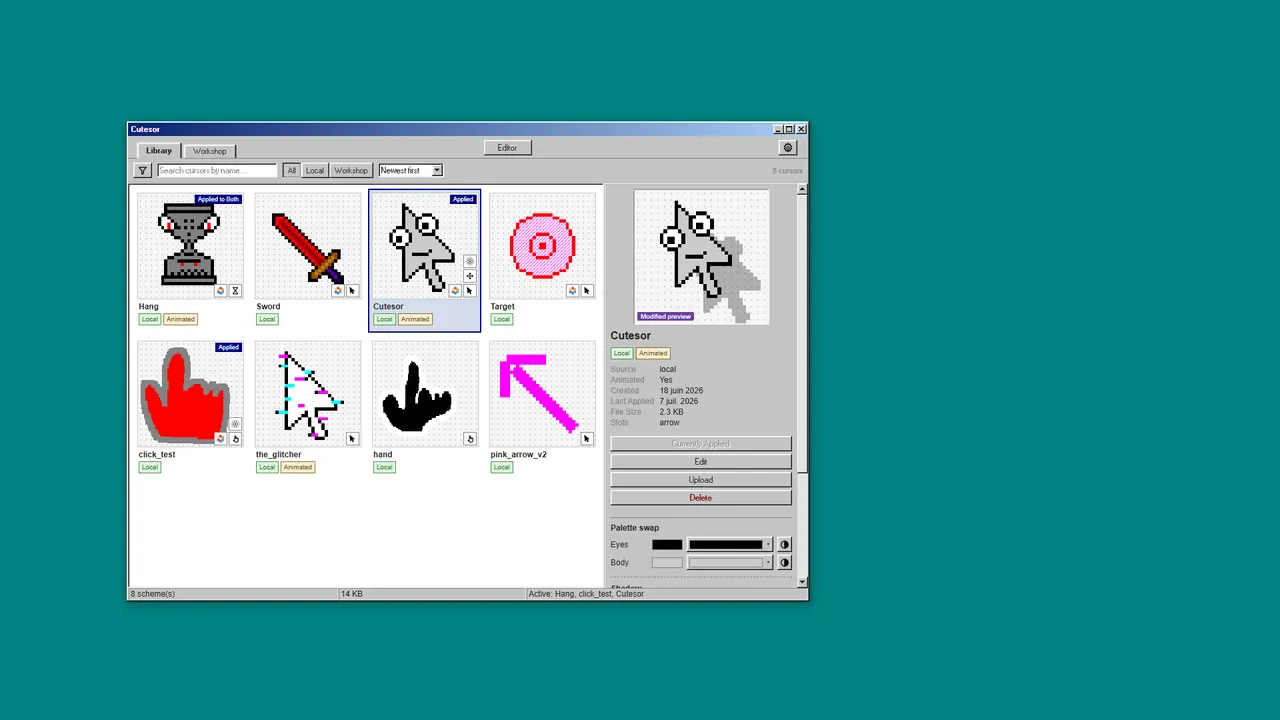The image size is (1280, 720).
Task: Click the Body gray color swatch
Action: tap(667, 563)
